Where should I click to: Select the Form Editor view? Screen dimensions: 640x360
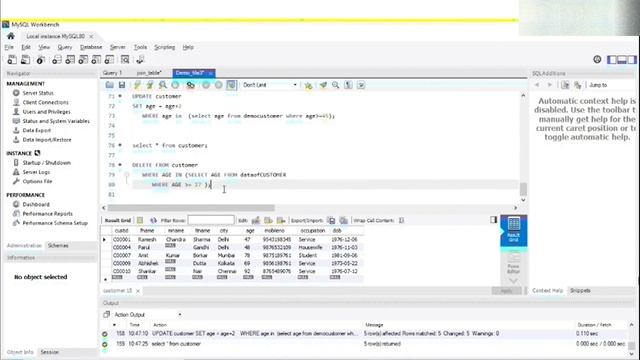click(513, 262)
